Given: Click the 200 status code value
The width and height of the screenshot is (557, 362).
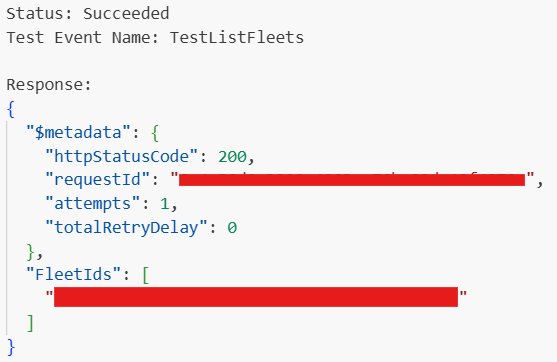Looking at the screenshot, I should pyautogui.click(x=232, y=157).
